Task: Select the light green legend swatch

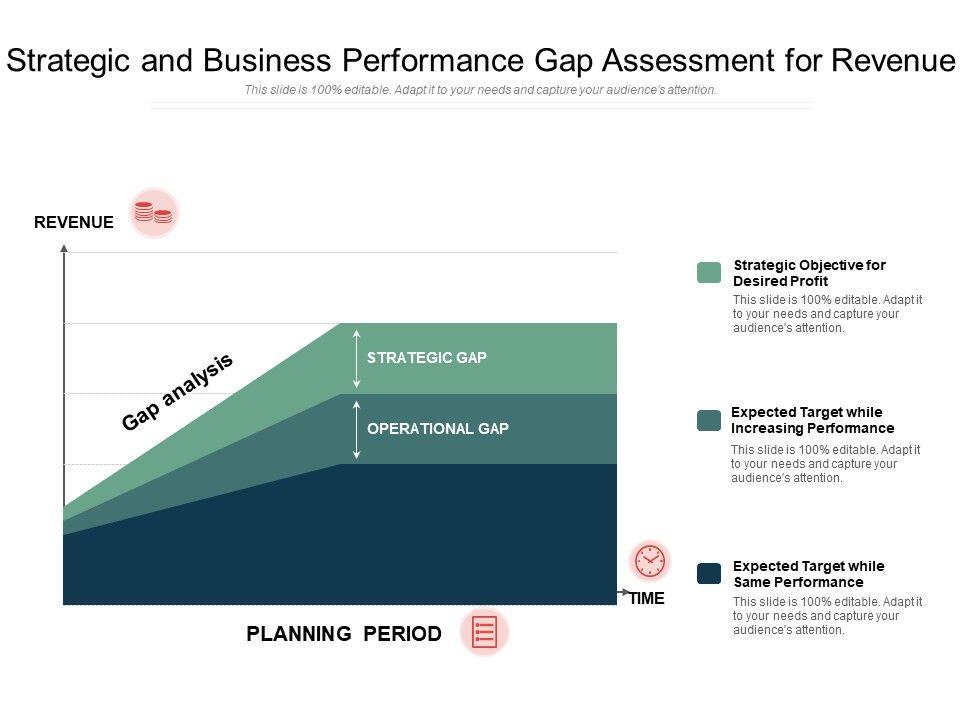Action: (709, 273)
